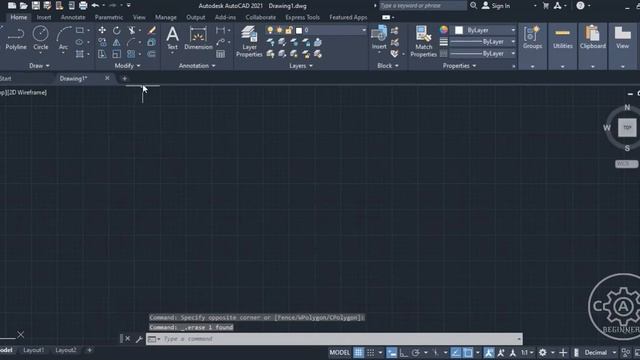Select the Circle tool
The height and width of the screenshot is (360, 640).
coord(40,38)
